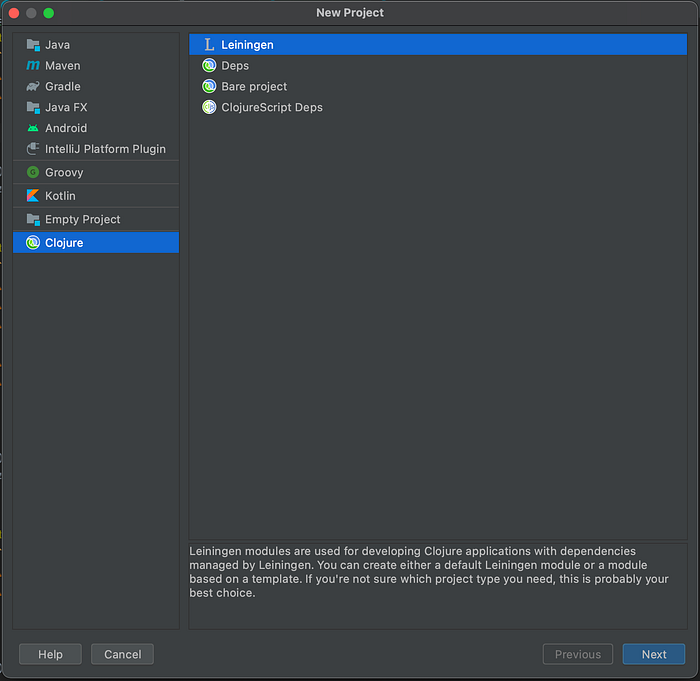Select the Bare project template label

click(x=254, y=87)
